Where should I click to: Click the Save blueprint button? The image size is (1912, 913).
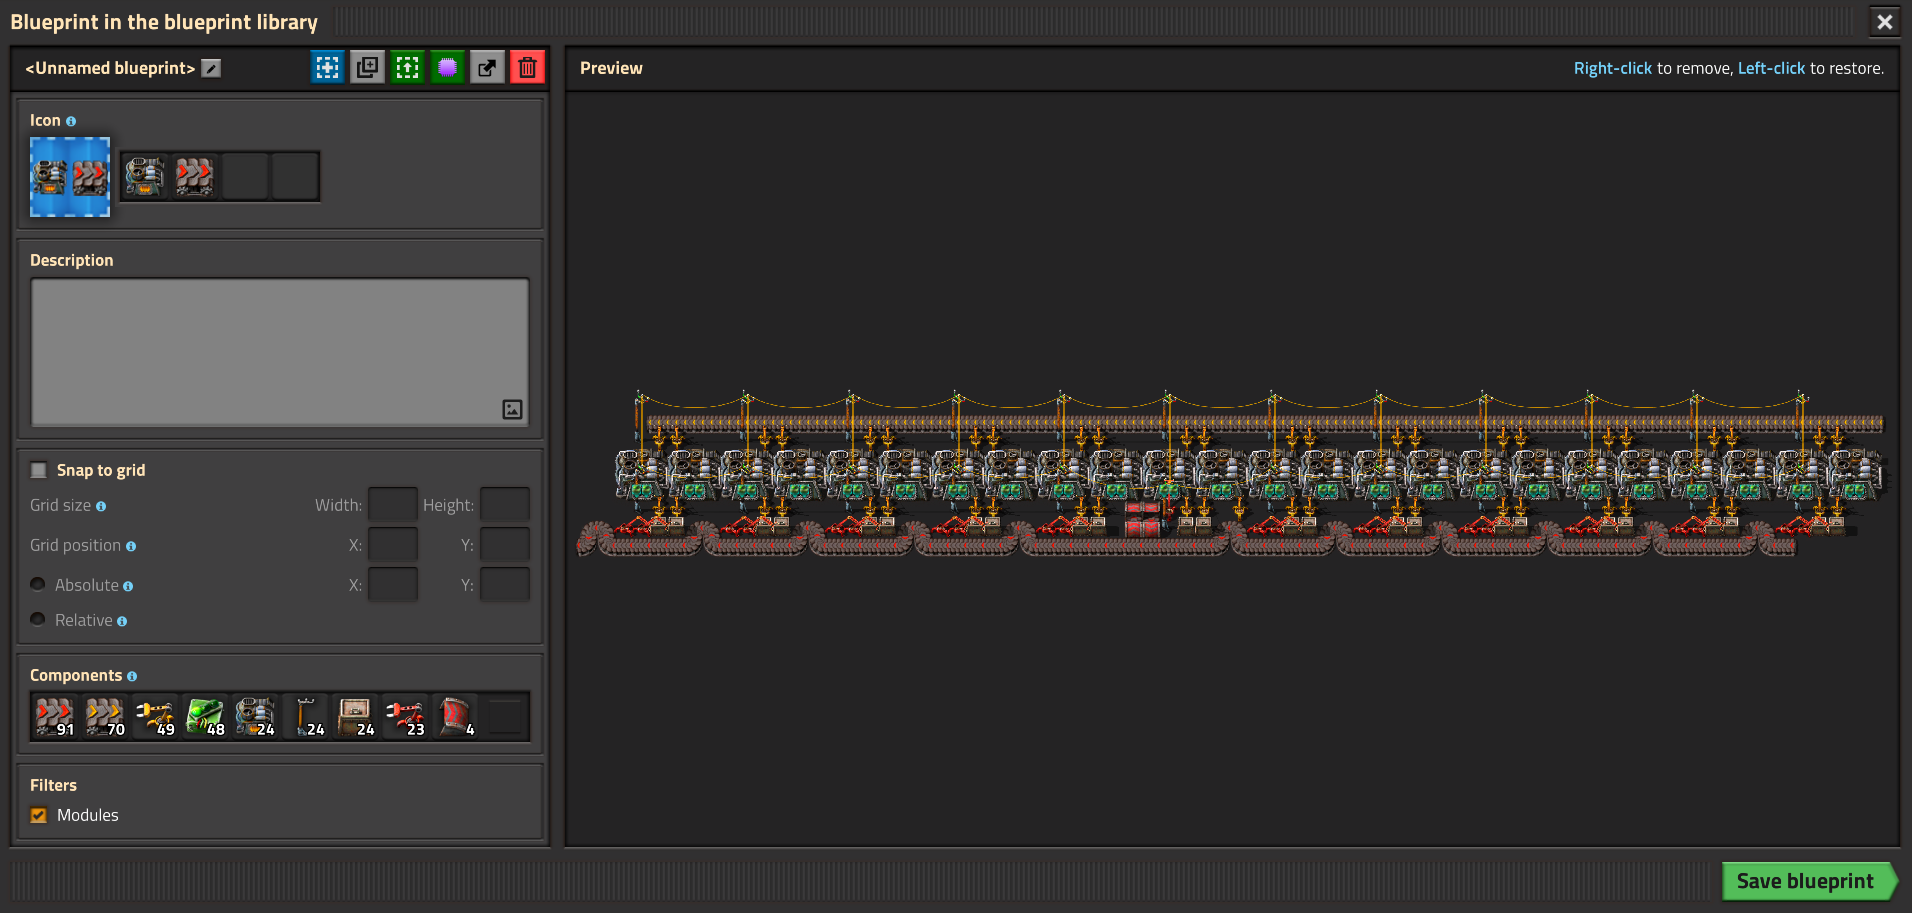click(x=1809, y=881)
